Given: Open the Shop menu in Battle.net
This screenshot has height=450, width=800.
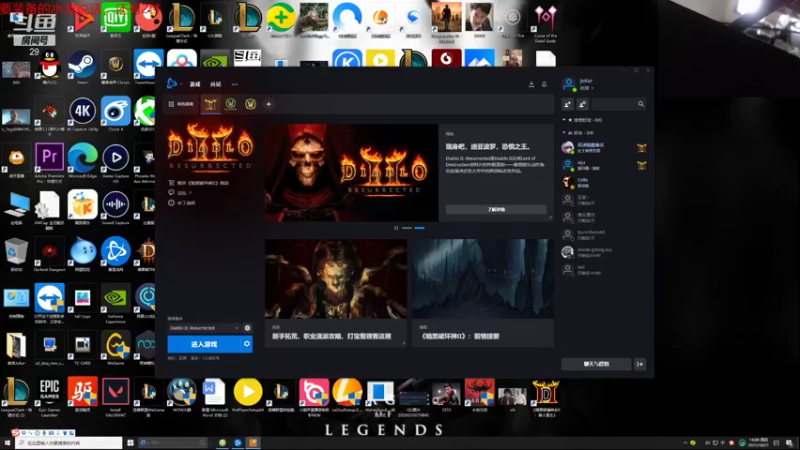Looking at the screenshot, I should click(216, 84).
